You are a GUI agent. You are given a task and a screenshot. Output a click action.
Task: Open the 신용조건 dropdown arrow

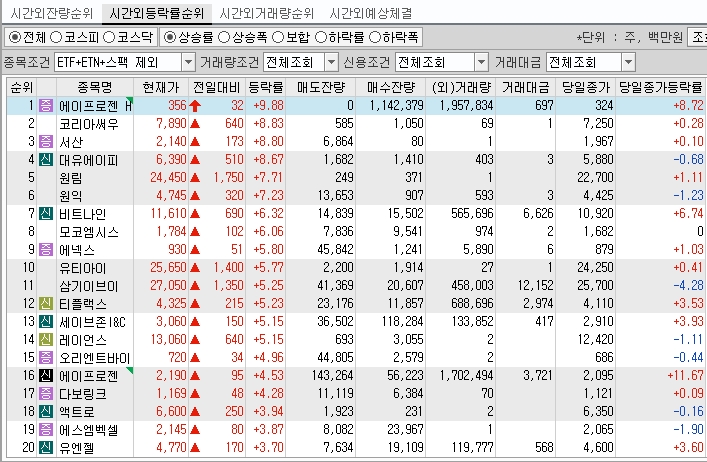tap(482, 62)
